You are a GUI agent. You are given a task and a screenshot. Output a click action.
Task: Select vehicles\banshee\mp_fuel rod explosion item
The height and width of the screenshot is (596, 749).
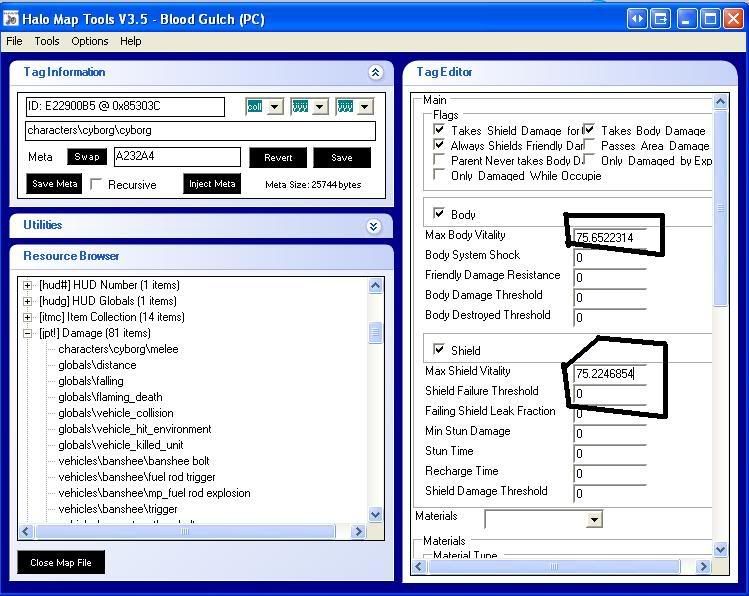[154, 493]
